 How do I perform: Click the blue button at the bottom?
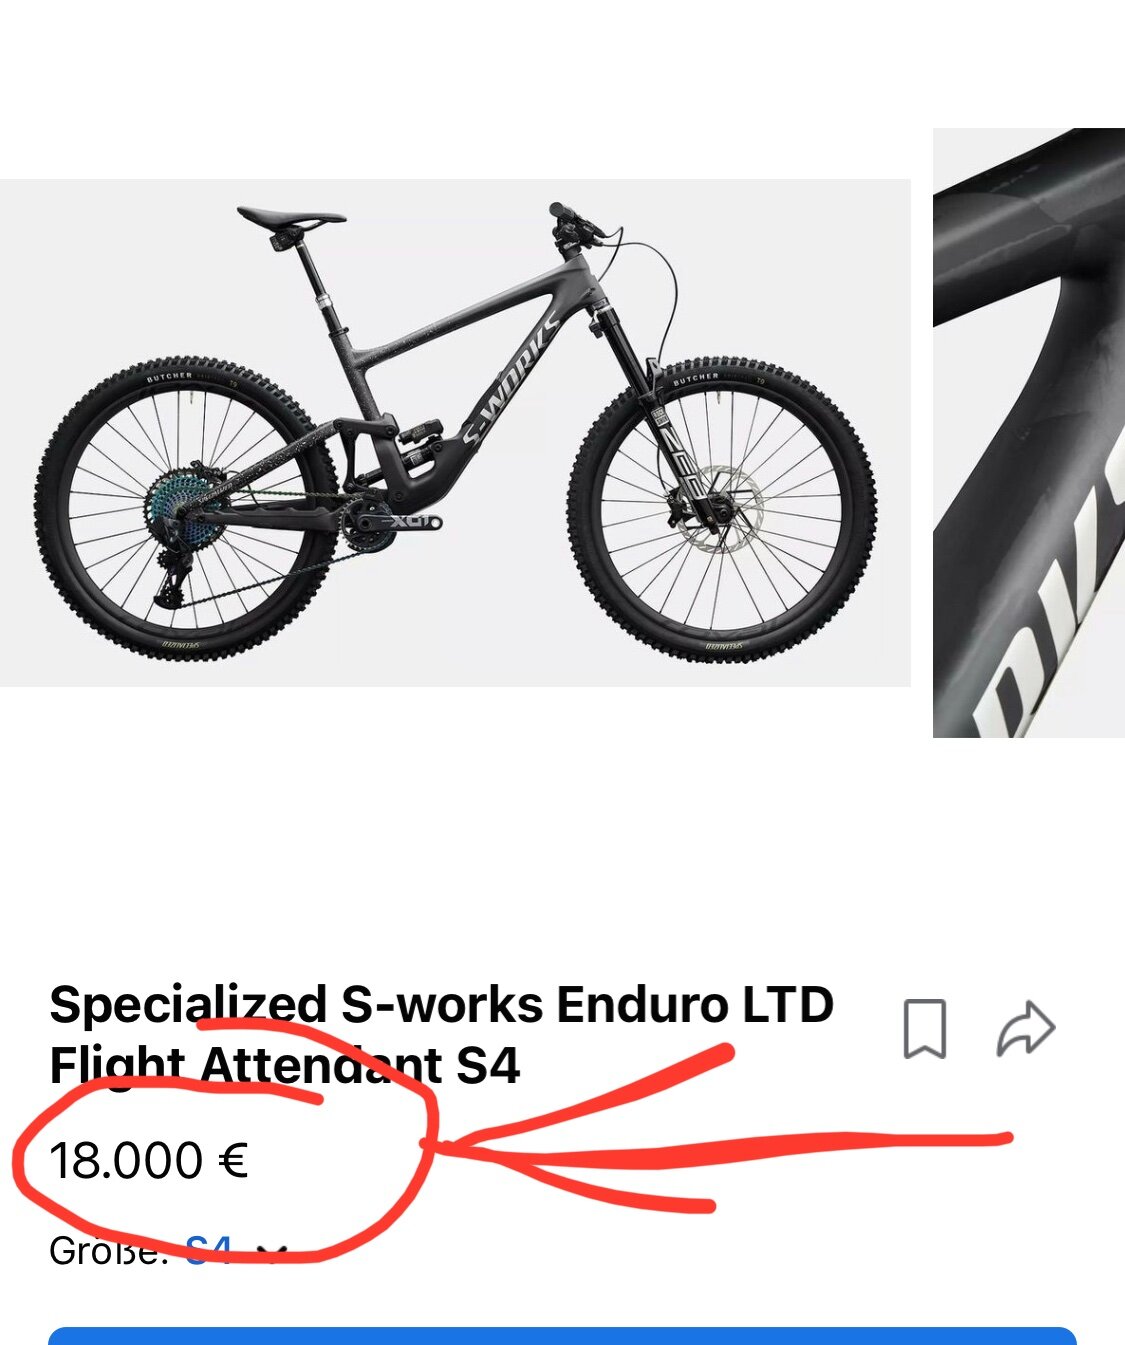click(x=562, y=1336)
